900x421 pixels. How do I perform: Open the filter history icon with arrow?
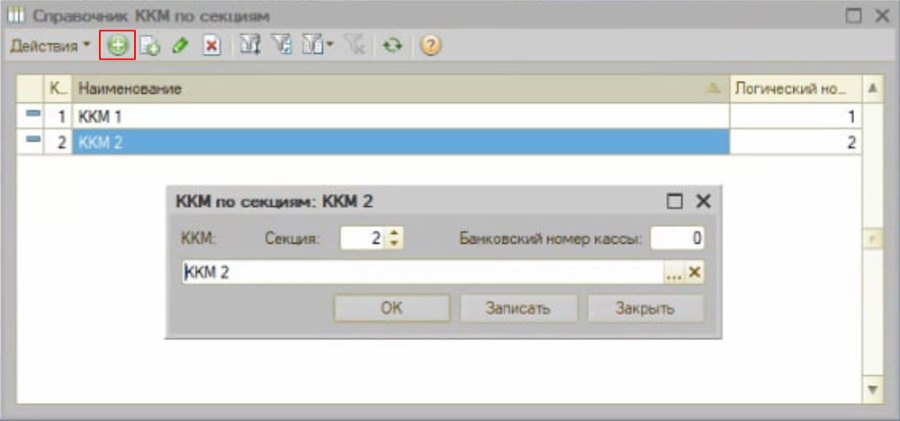coord(317,46)
